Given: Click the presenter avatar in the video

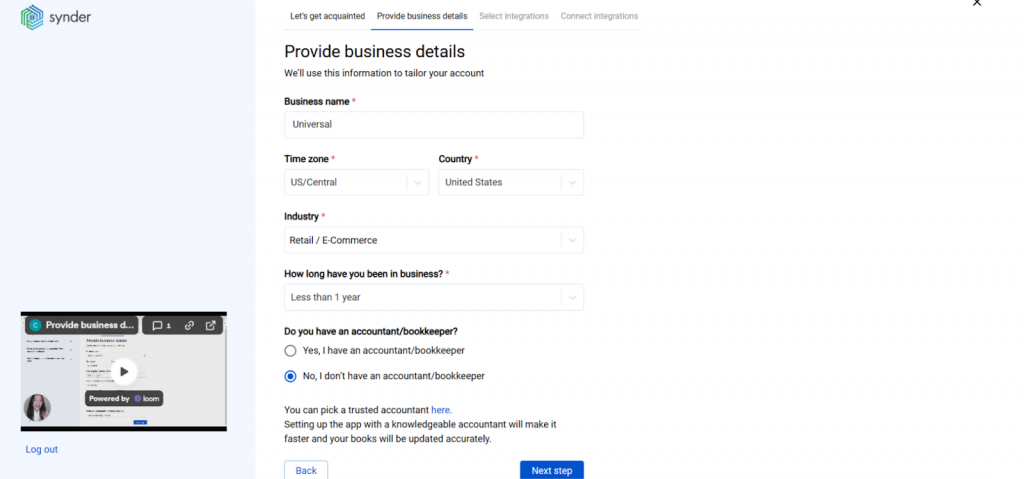Looking at the screenshot, I should coord(38,407).
